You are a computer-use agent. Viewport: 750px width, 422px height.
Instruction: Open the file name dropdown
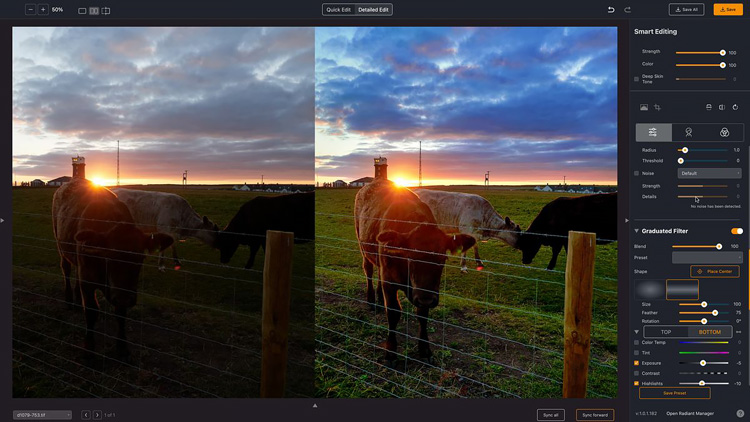point(43,415)
